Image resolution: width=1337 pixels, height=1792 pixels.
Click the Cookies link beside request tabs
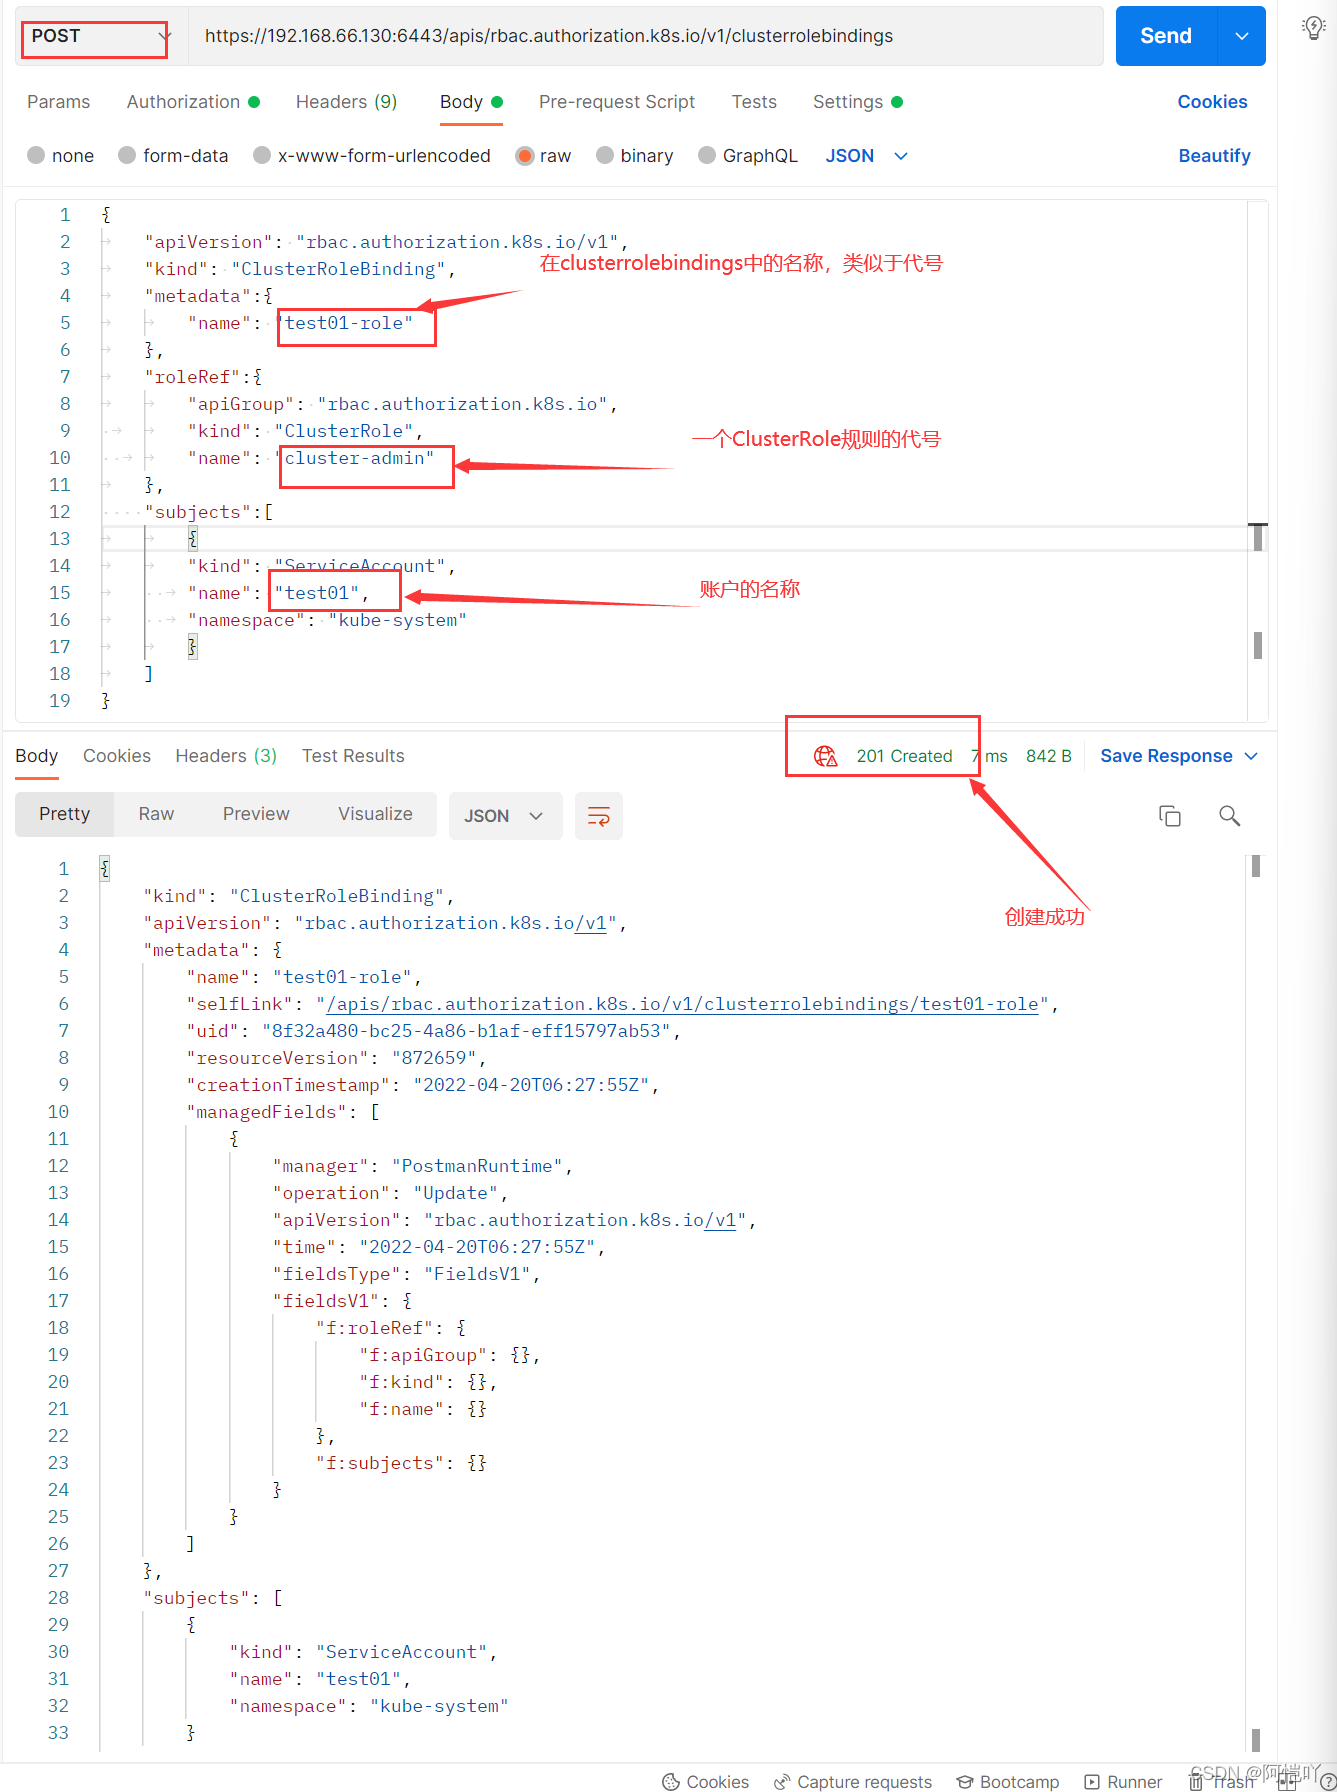tap(1212, 102)
